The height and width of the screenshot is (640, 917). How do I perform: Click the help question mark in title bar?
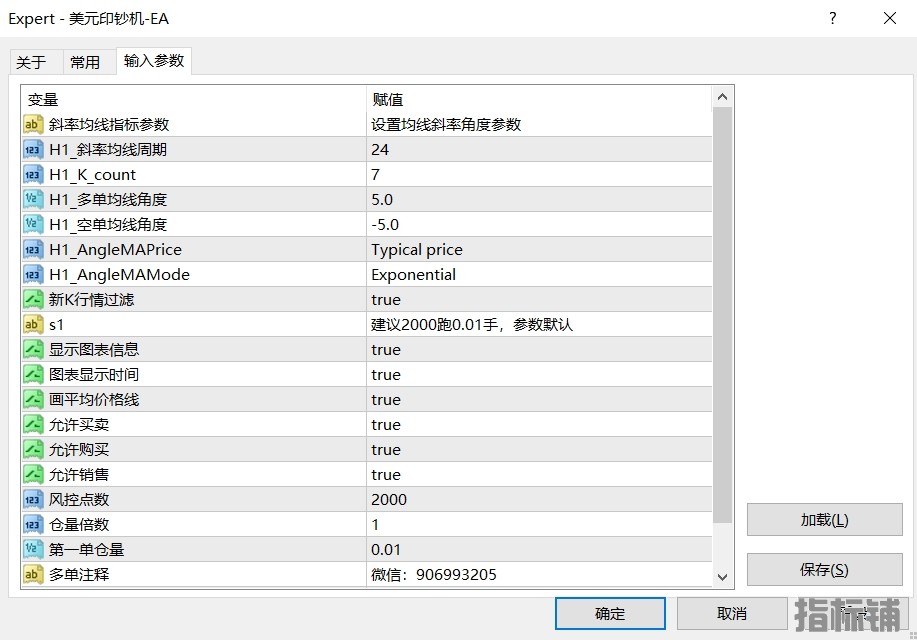coord(833,18)
